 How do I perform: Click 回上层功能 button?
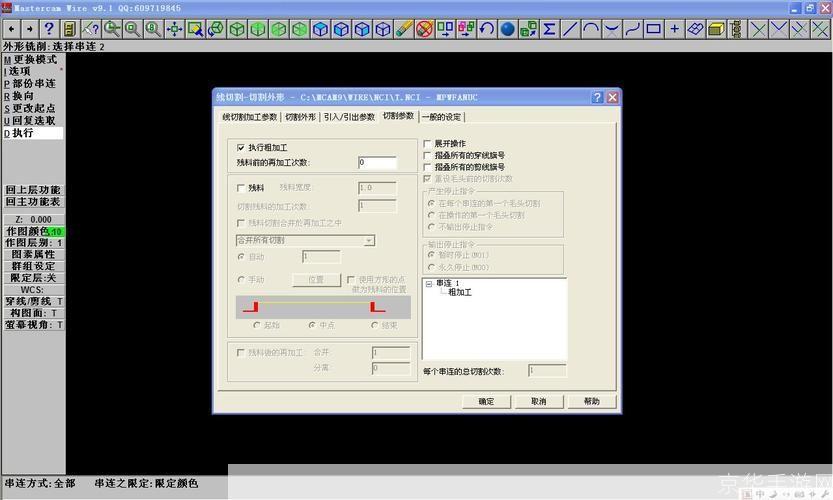(x=33, y=190)
